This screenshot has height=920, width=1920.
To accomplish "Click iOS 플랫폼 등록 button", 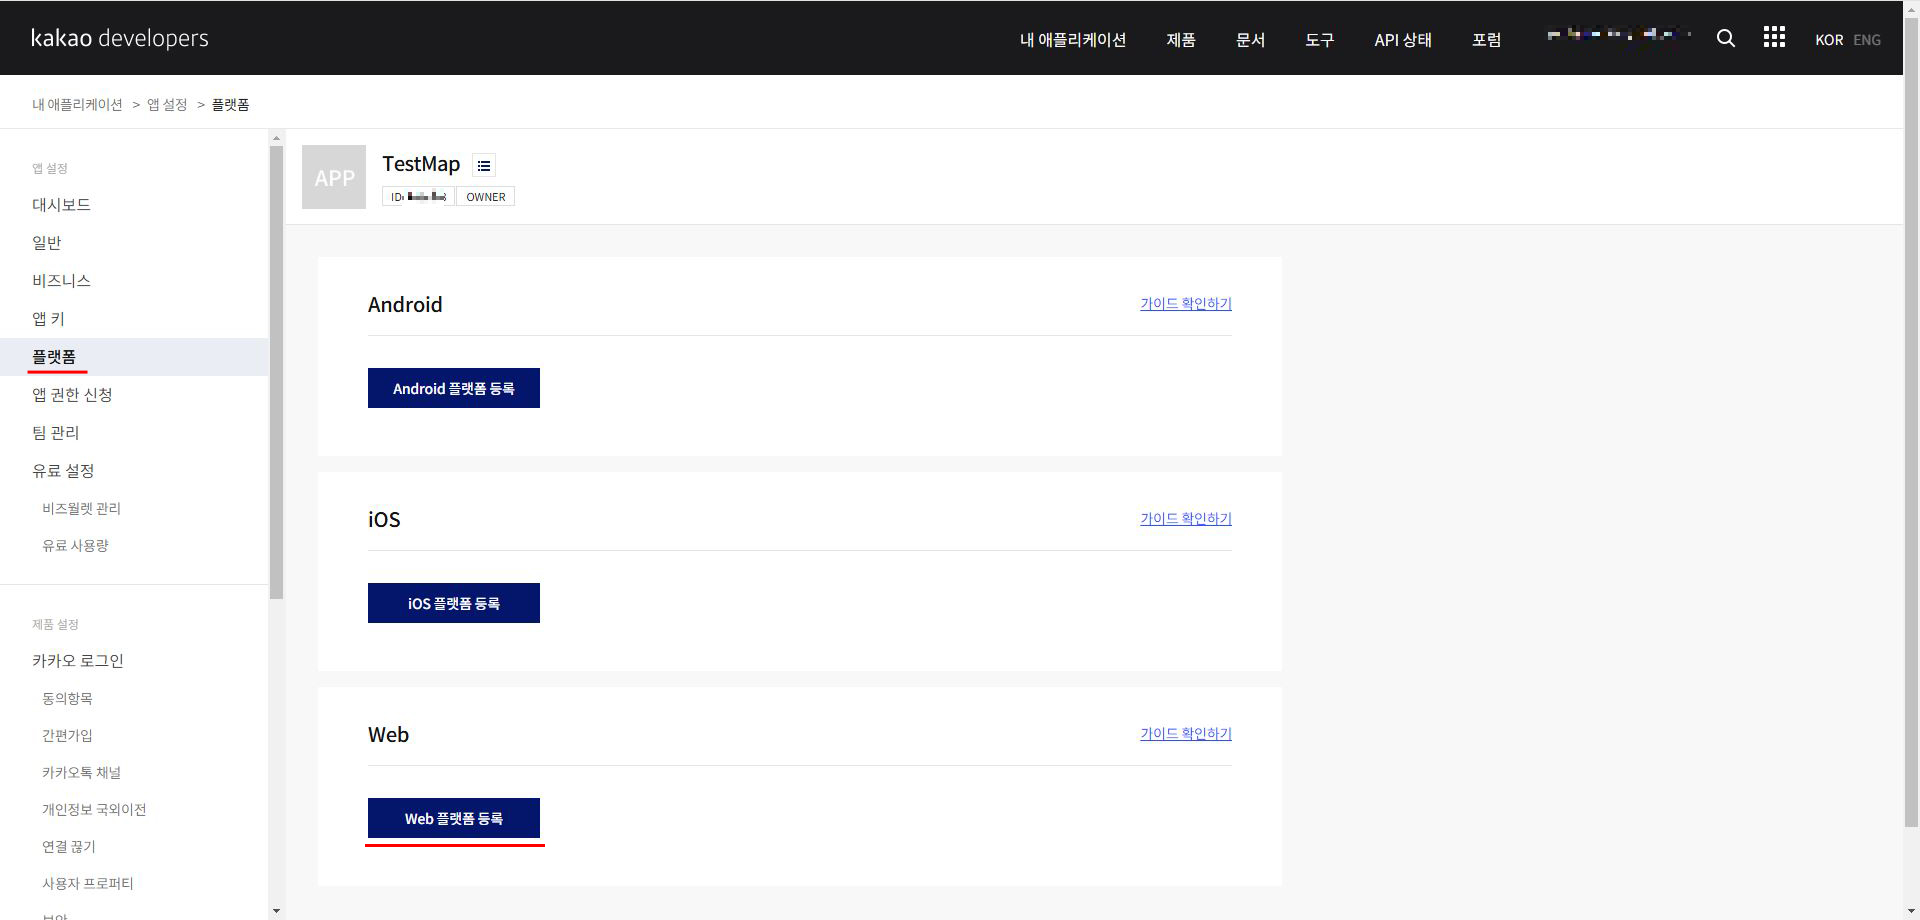I will 454,603.
